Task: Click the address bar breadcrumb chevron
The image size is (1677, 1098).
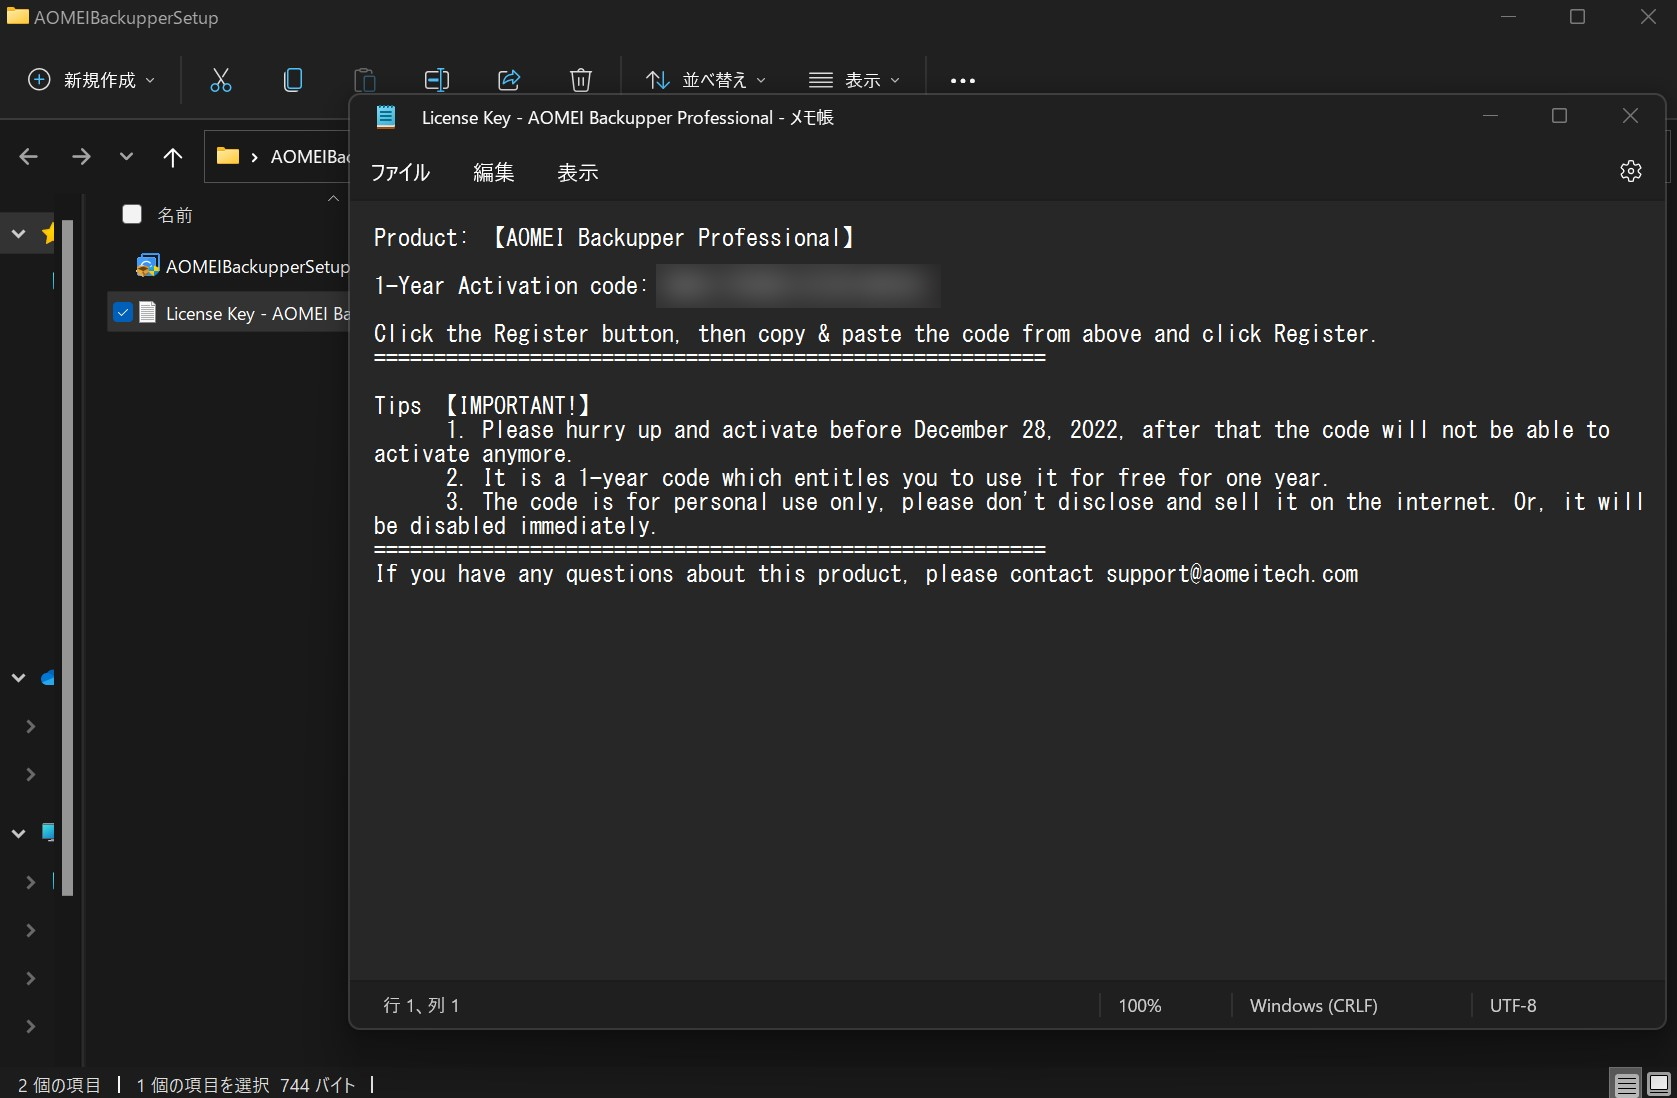Action: 255,157
